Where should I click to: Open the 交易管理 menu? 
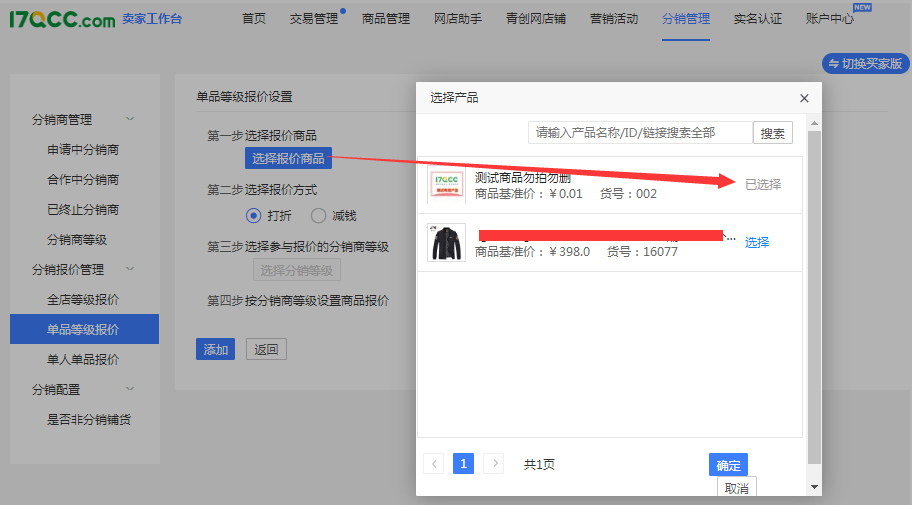tap(314, 19)
